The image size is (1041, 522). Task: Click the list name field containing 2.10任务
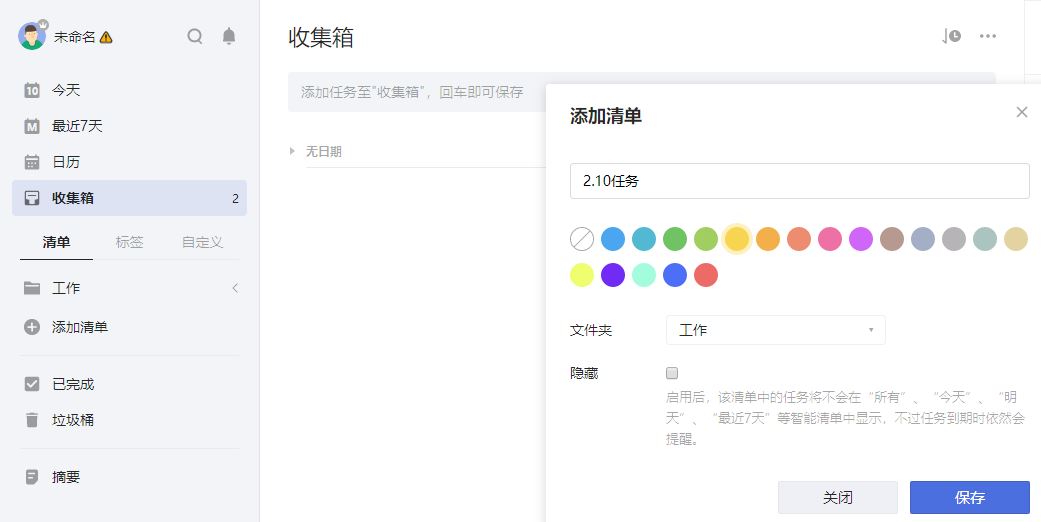click(x=799, y=181)
